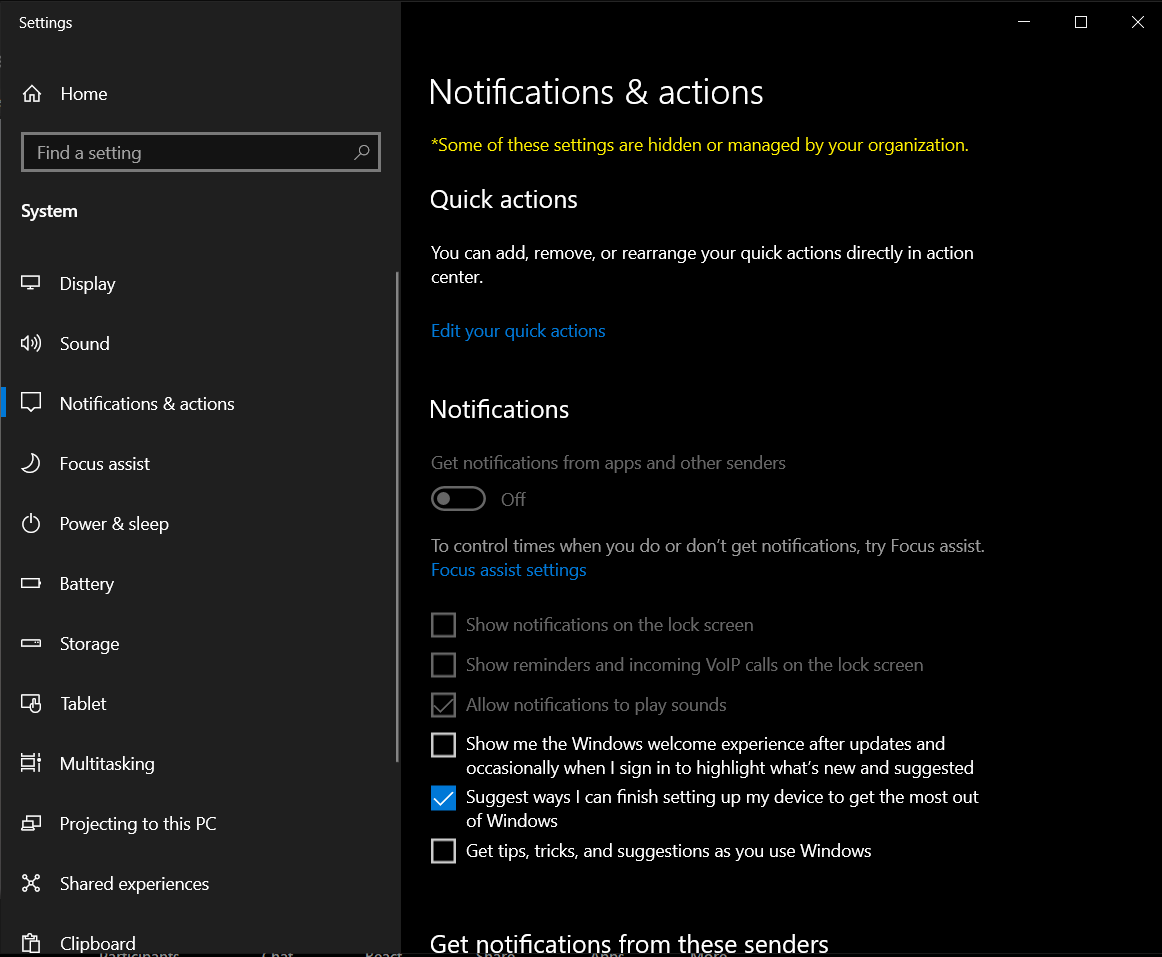Screen dimensions: 1162x957
Task: Click 'Get notifications from these senders' heading
Action: [x=628, y=944]
